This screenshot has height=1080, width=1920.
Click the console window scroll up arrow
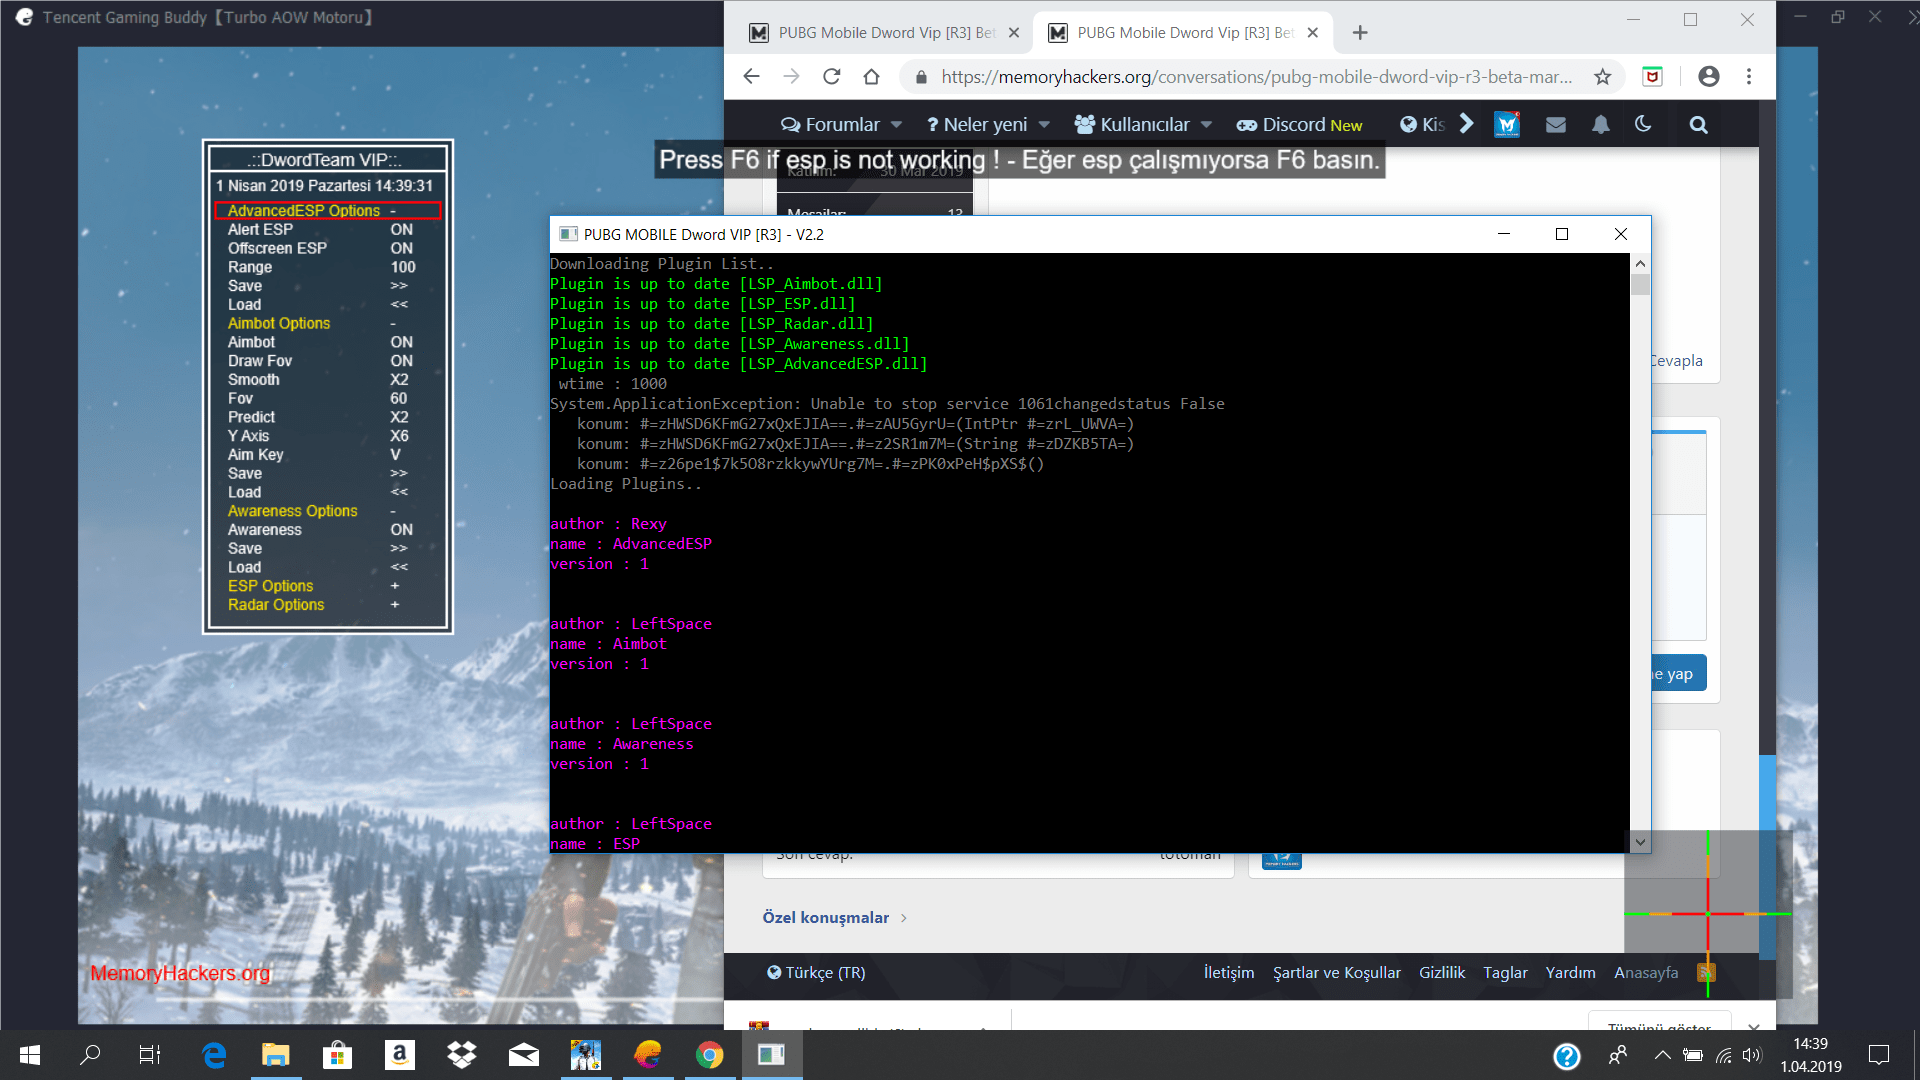pos(1640,264)
